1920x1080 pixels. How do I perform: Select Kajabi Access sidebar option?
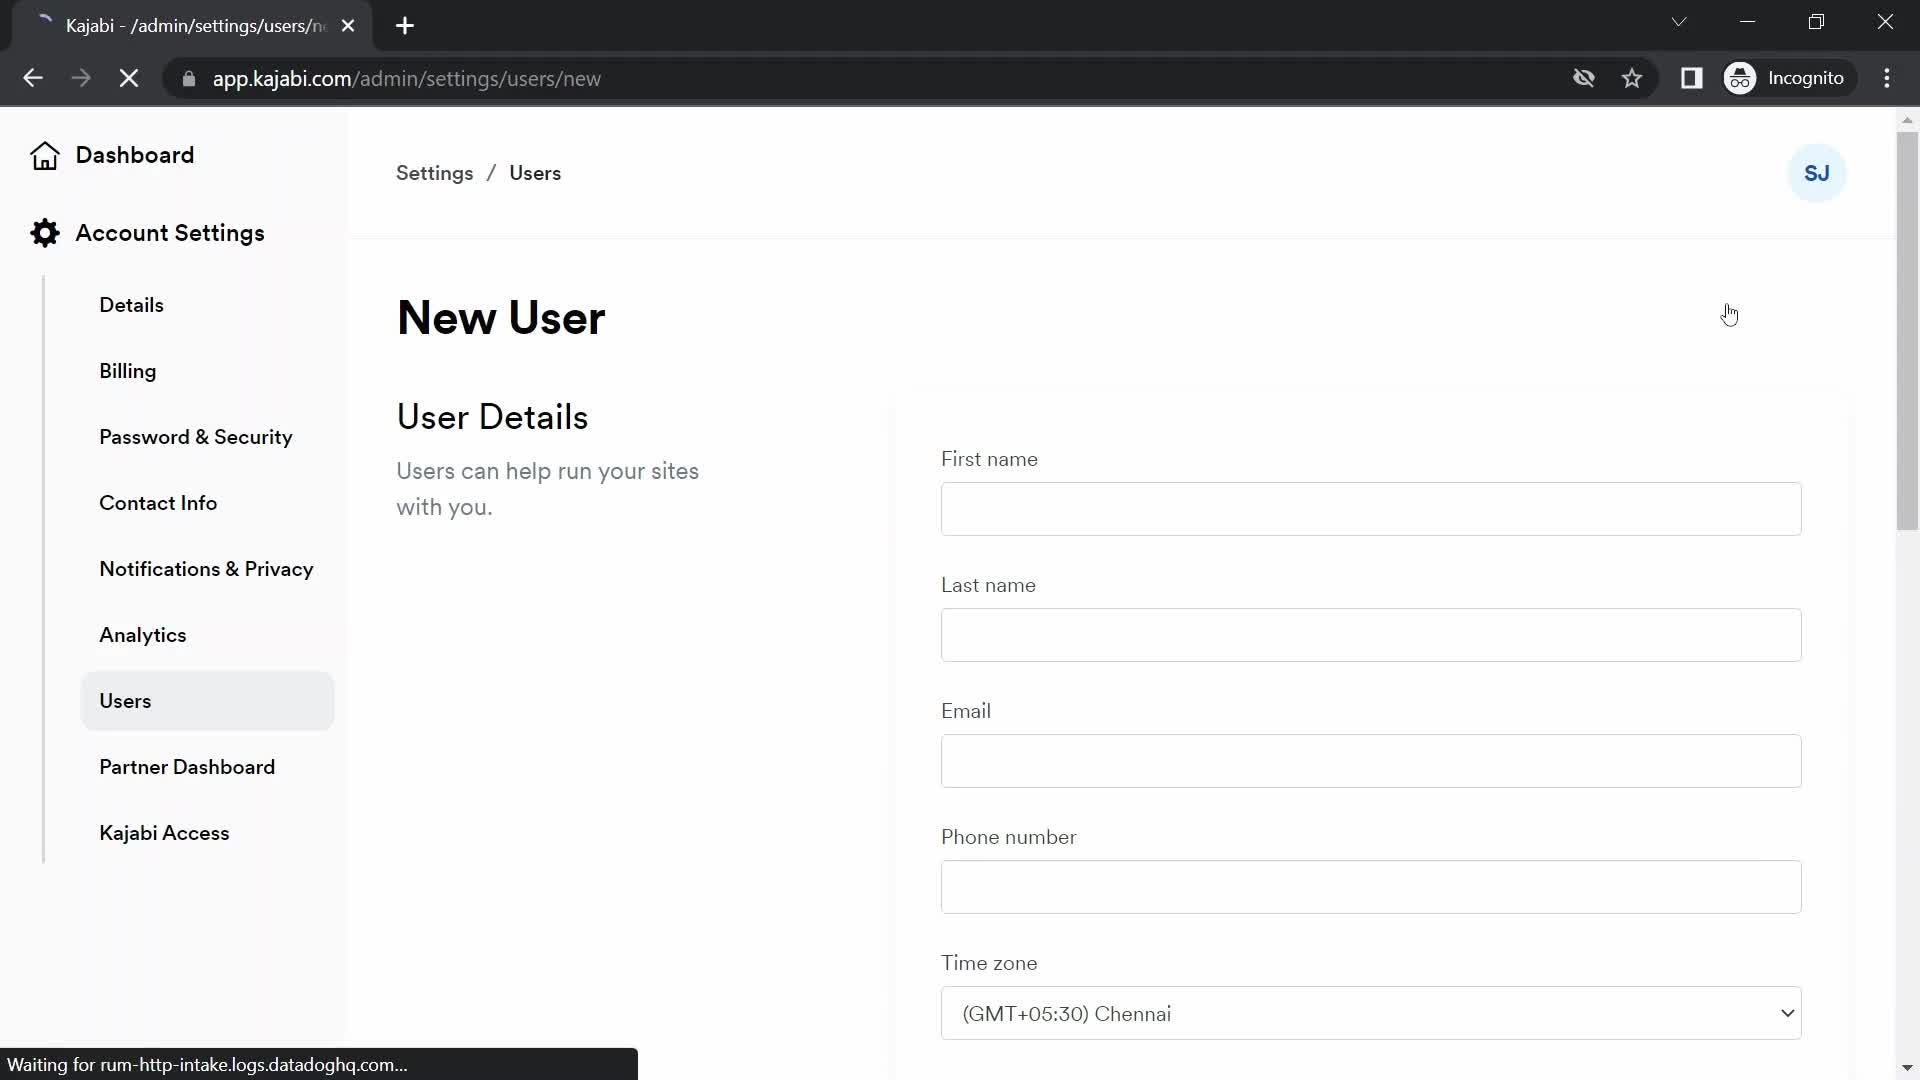coord(165,832)
